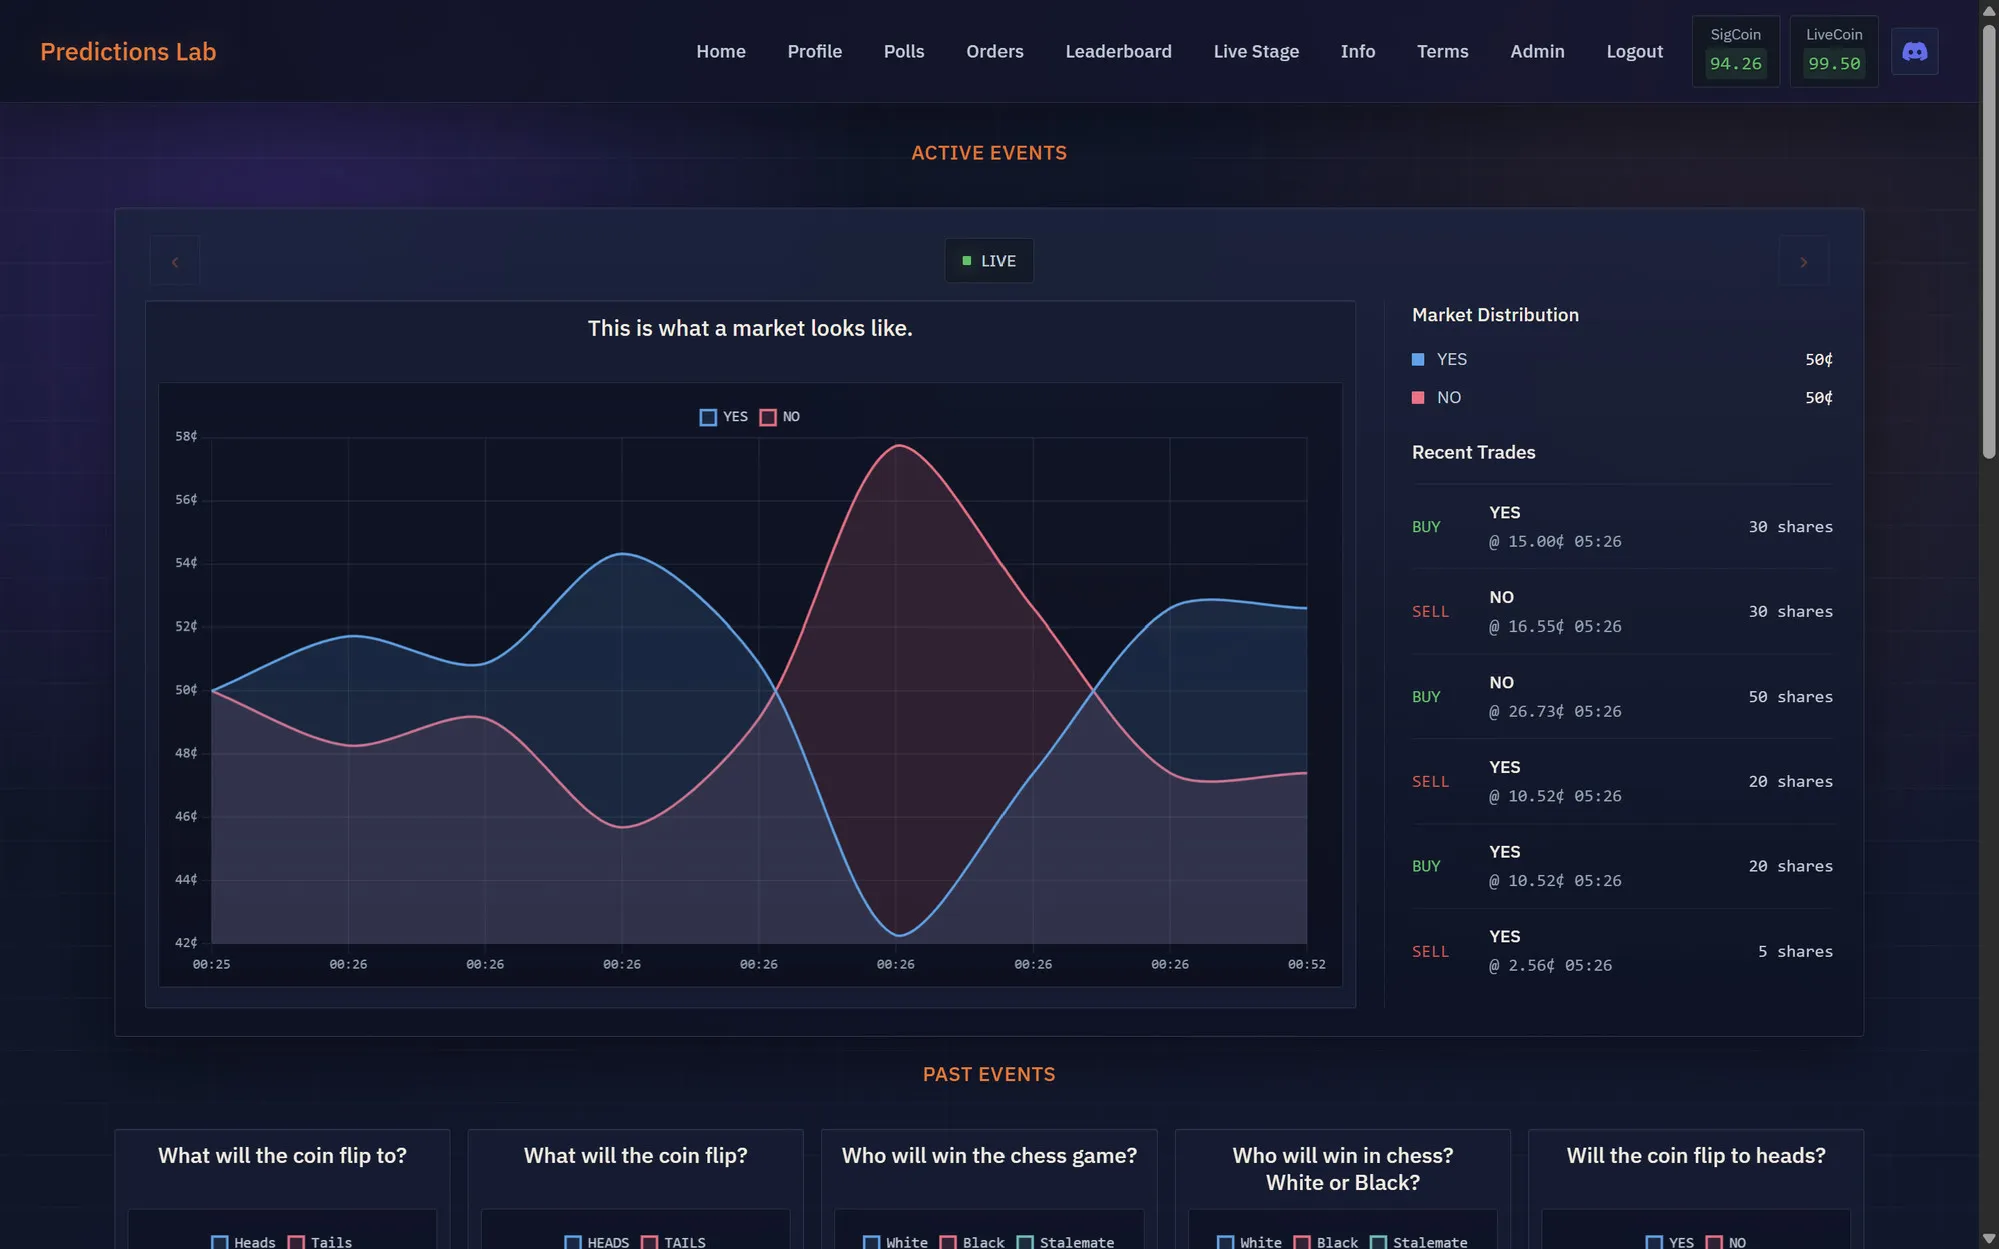The image size is (1999, 1249).
Task: Open the Home page
Action: [x=721, y=51]
